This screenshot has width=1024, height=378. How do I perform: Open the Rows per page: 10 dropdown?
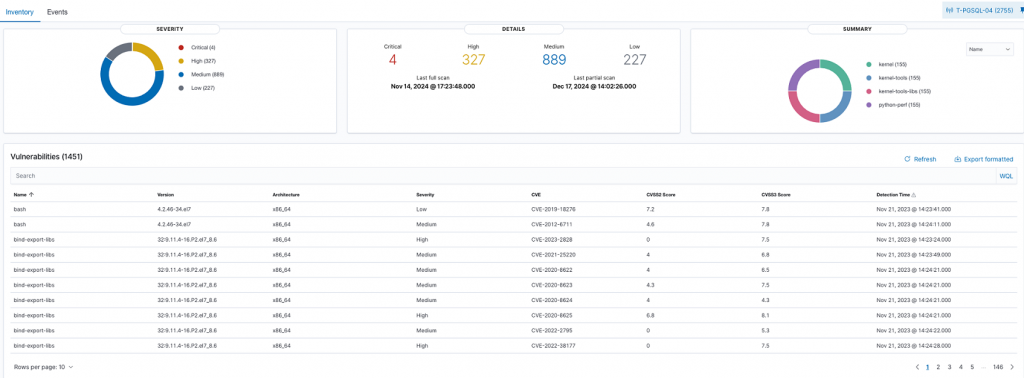44,367
